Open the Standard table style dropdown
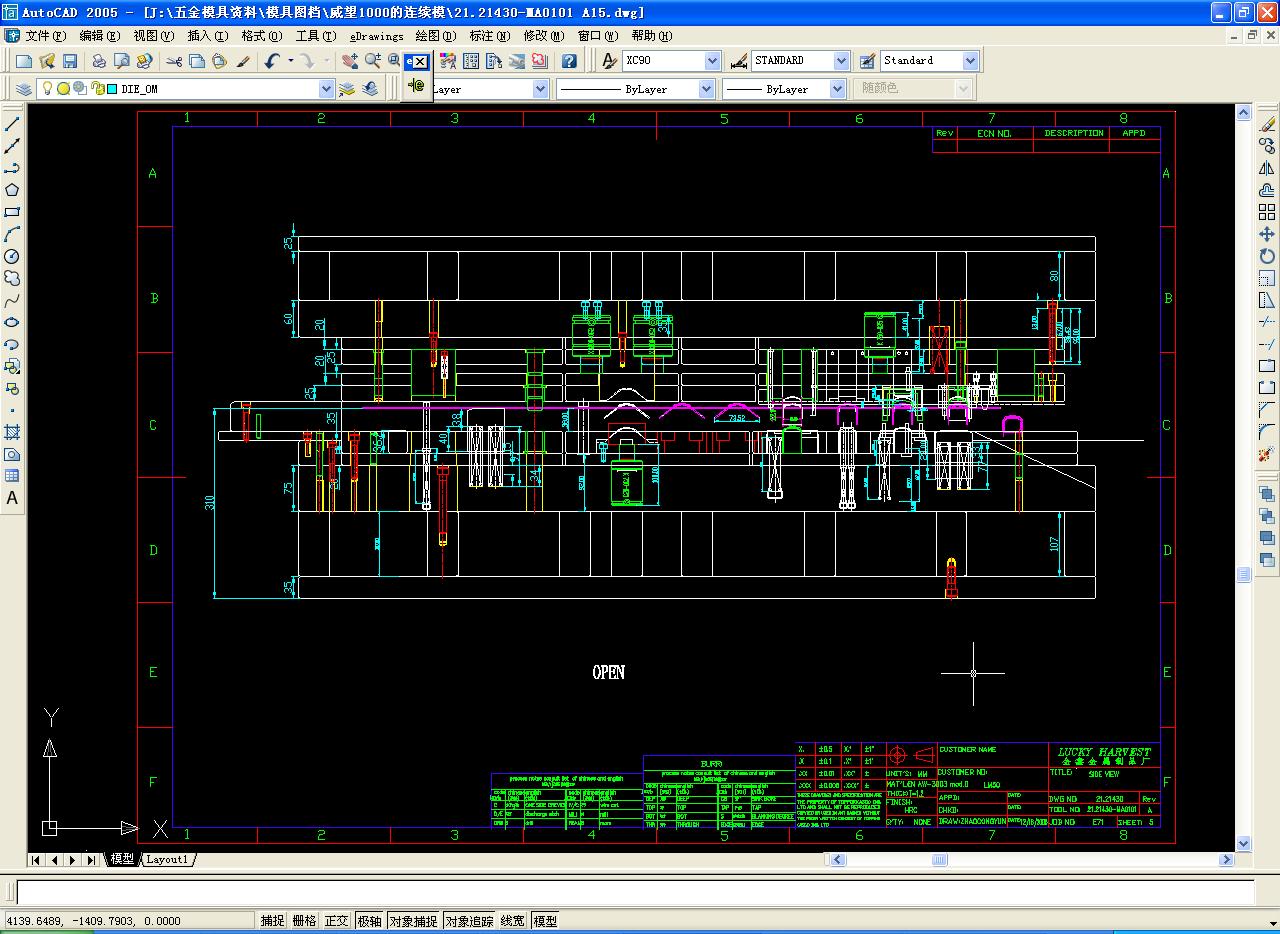The width and height of the screenshot is (1280, 934). (x=970, y=61)
